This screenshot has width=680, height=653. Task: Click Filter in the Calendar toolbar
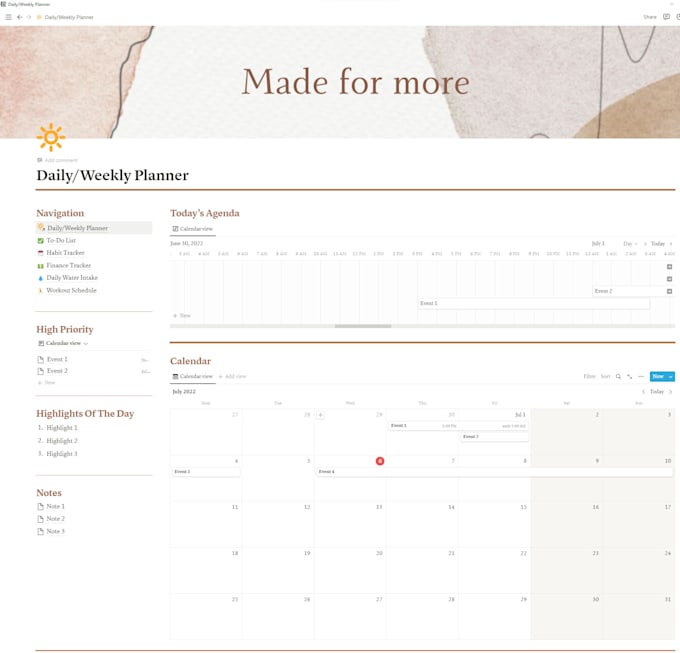[x=589, y=376]
